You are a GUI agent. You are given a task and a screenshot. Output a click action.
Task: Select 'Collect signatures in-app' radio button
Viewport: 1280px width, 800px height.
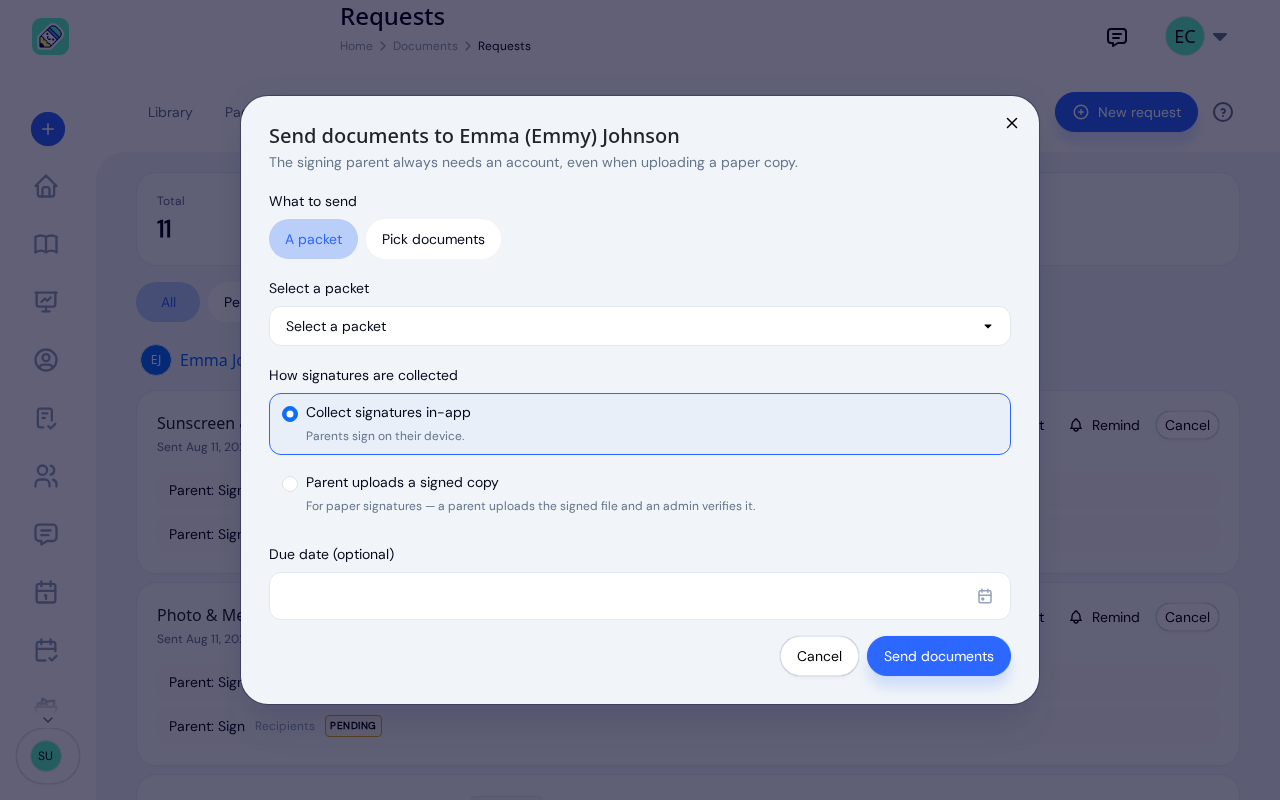pos(290,413)
